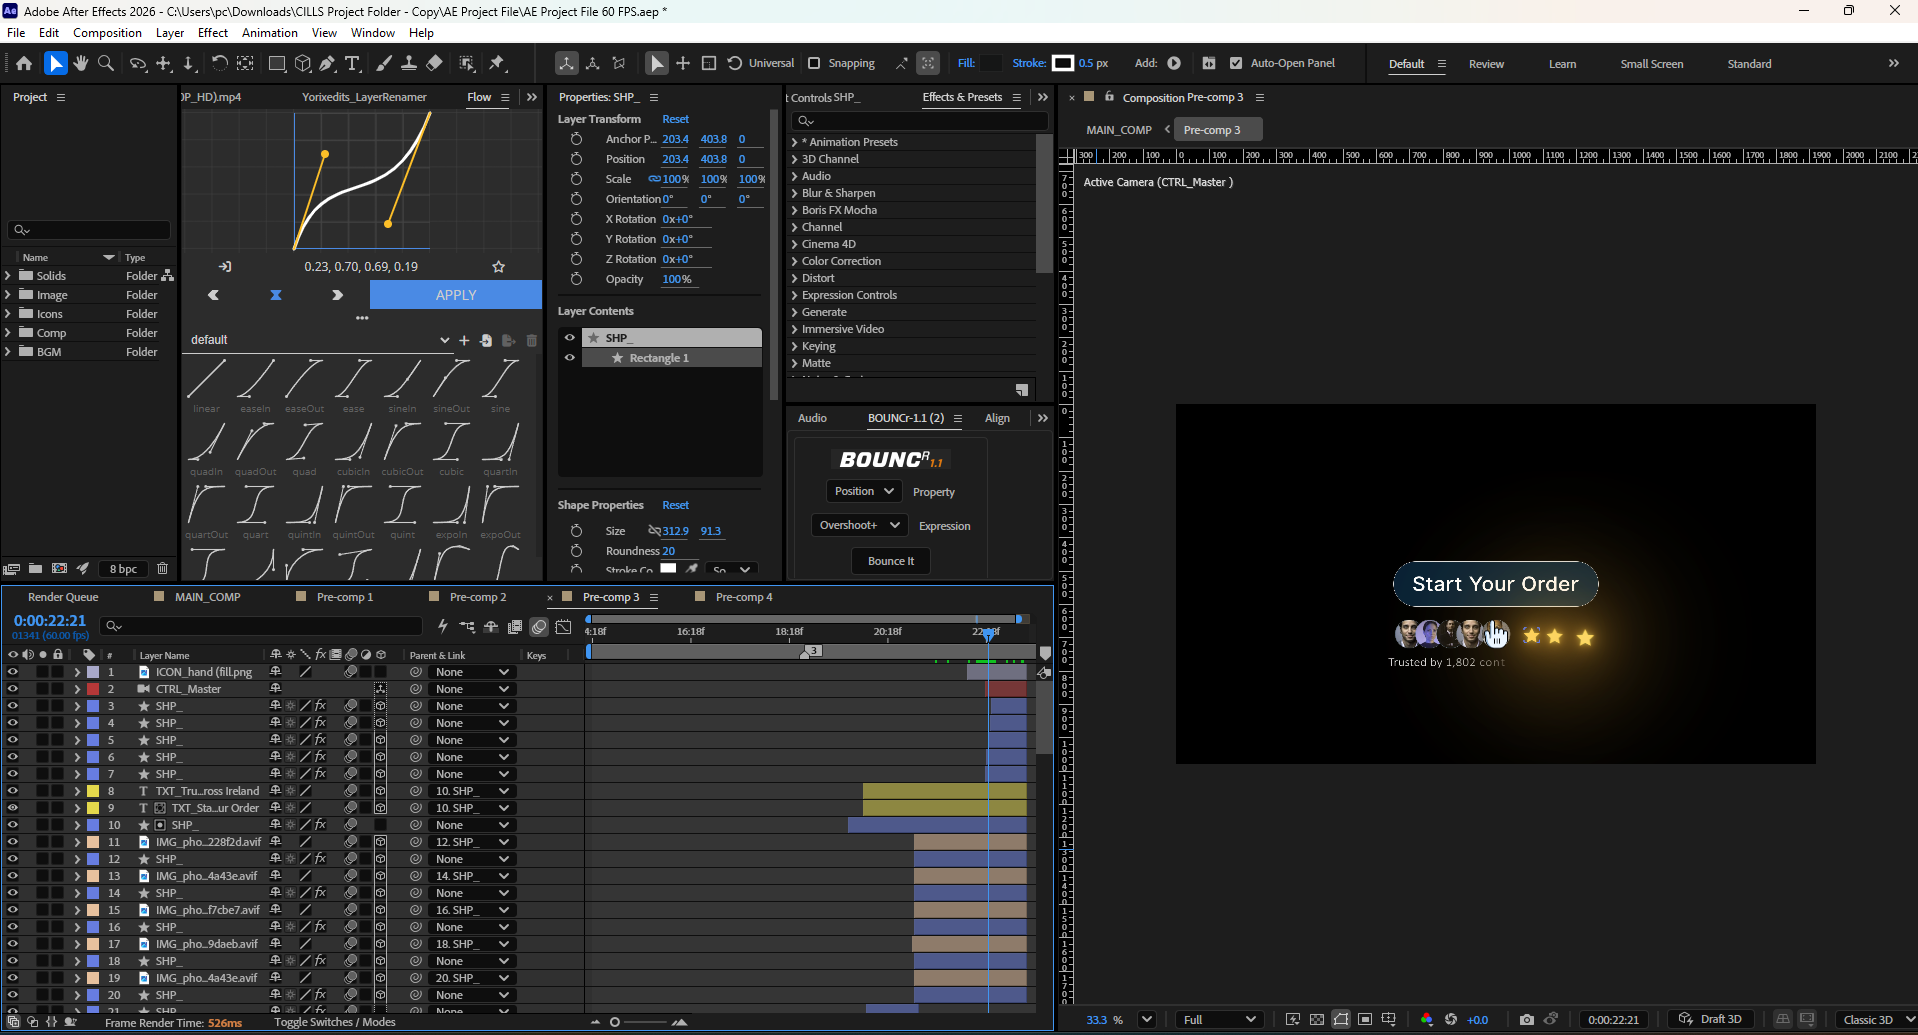Image resolution: width=1918 pixels, height=1035 pixels.
Task: Select the Zoom magnifier tool
Action: (x=106, y=63)
